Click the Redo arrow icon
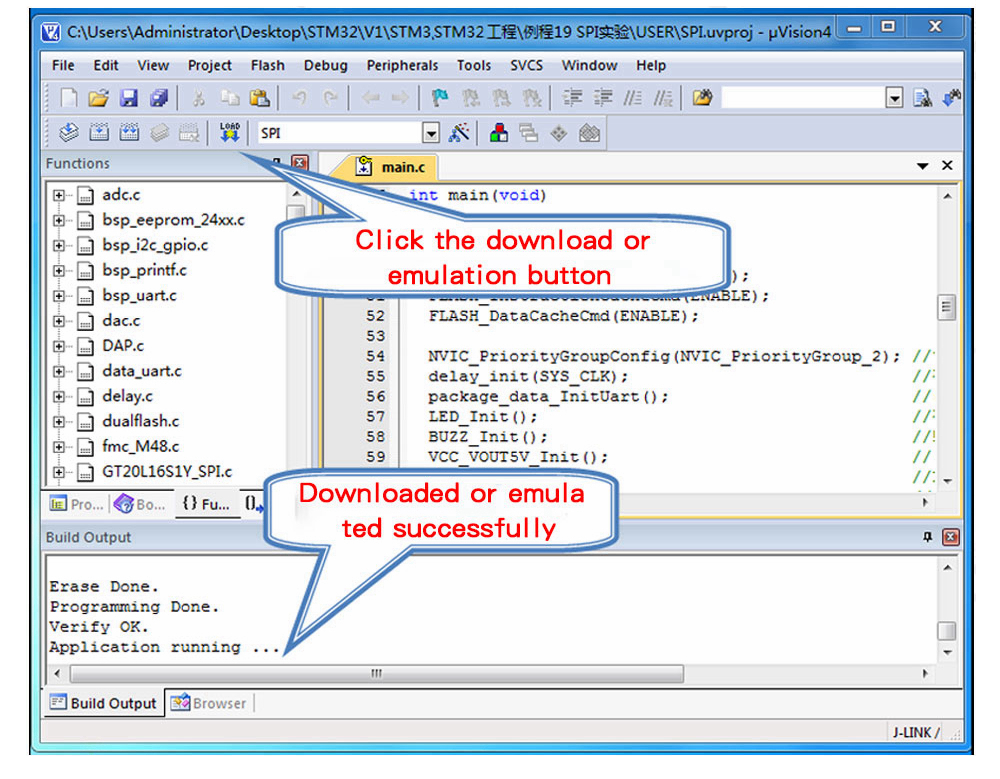Screen dimensions: 1000x779 [330, 98]
